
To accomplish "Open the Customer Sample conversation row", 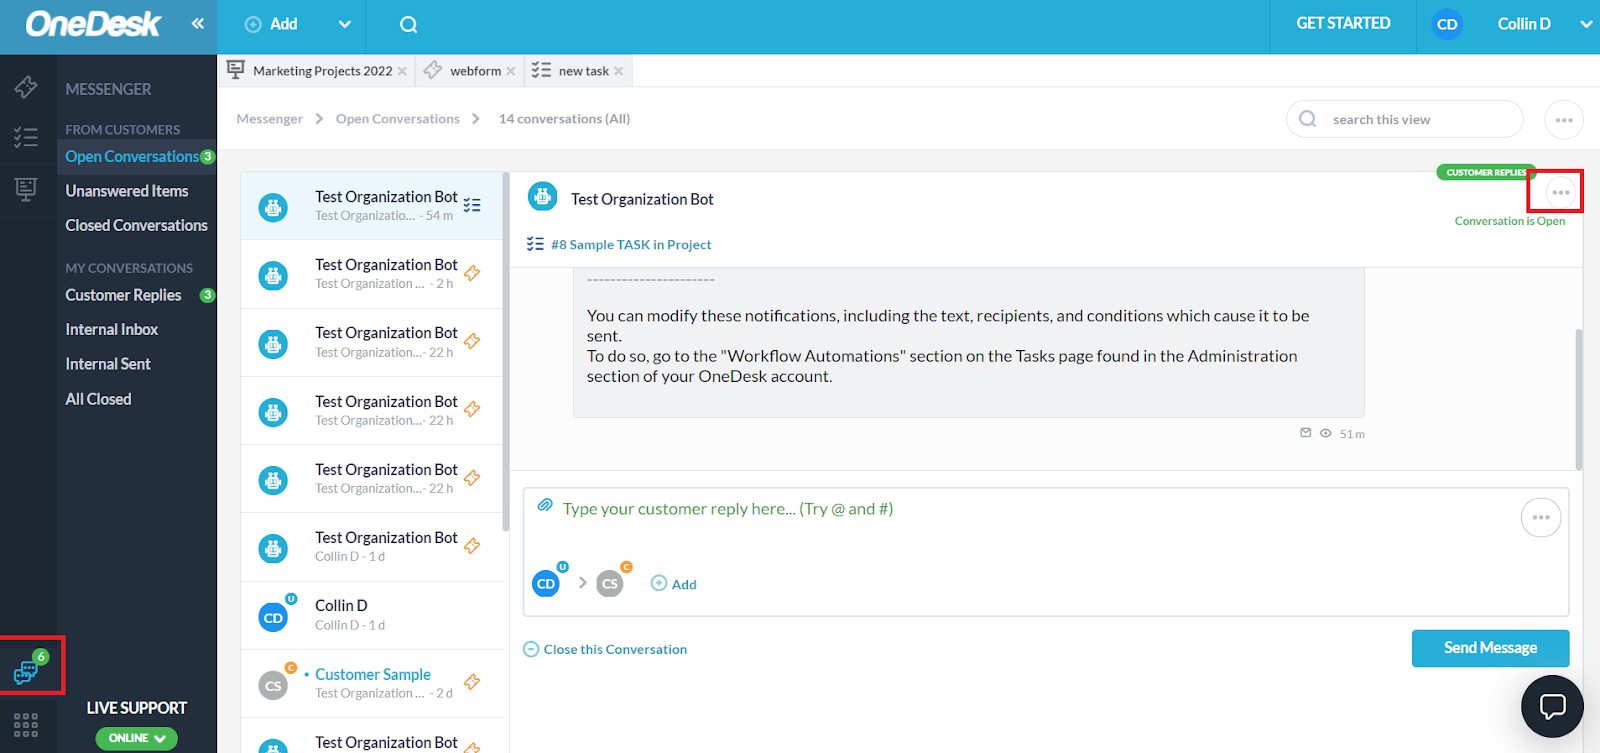I will (372, 684).
